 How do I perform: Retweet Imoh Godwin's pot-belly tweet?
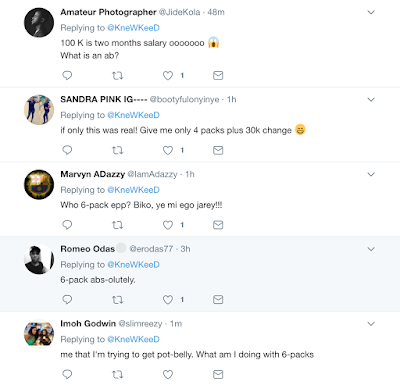tap(117, 374)
